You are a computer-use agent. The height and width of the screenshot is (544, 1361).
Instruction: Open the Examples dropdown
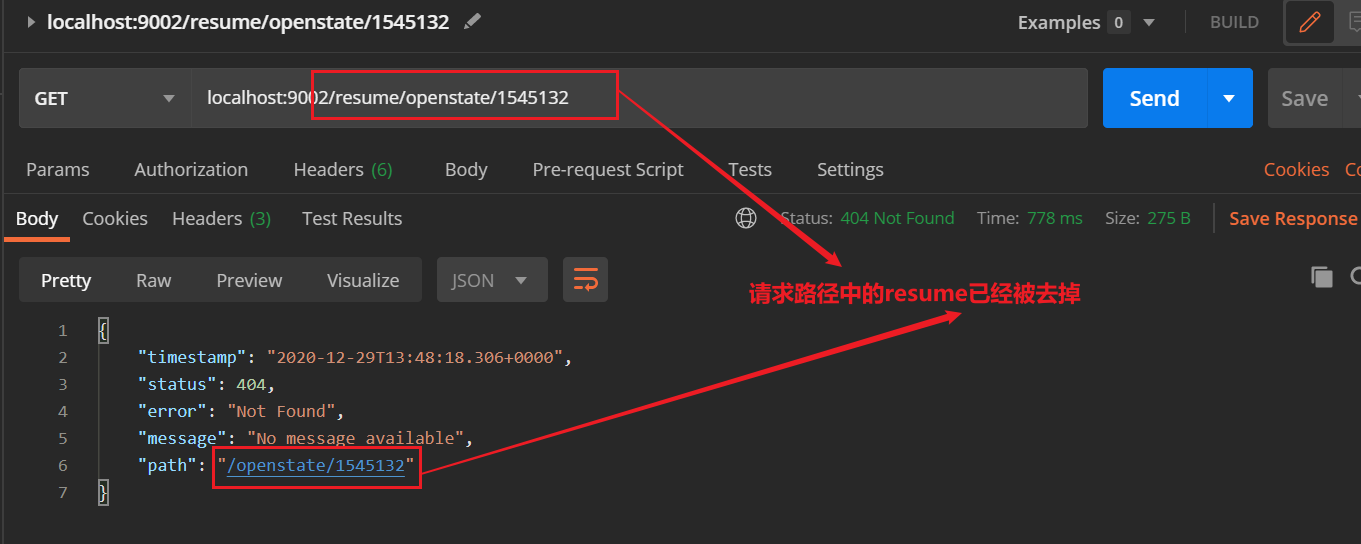(x=1086, y=22)
